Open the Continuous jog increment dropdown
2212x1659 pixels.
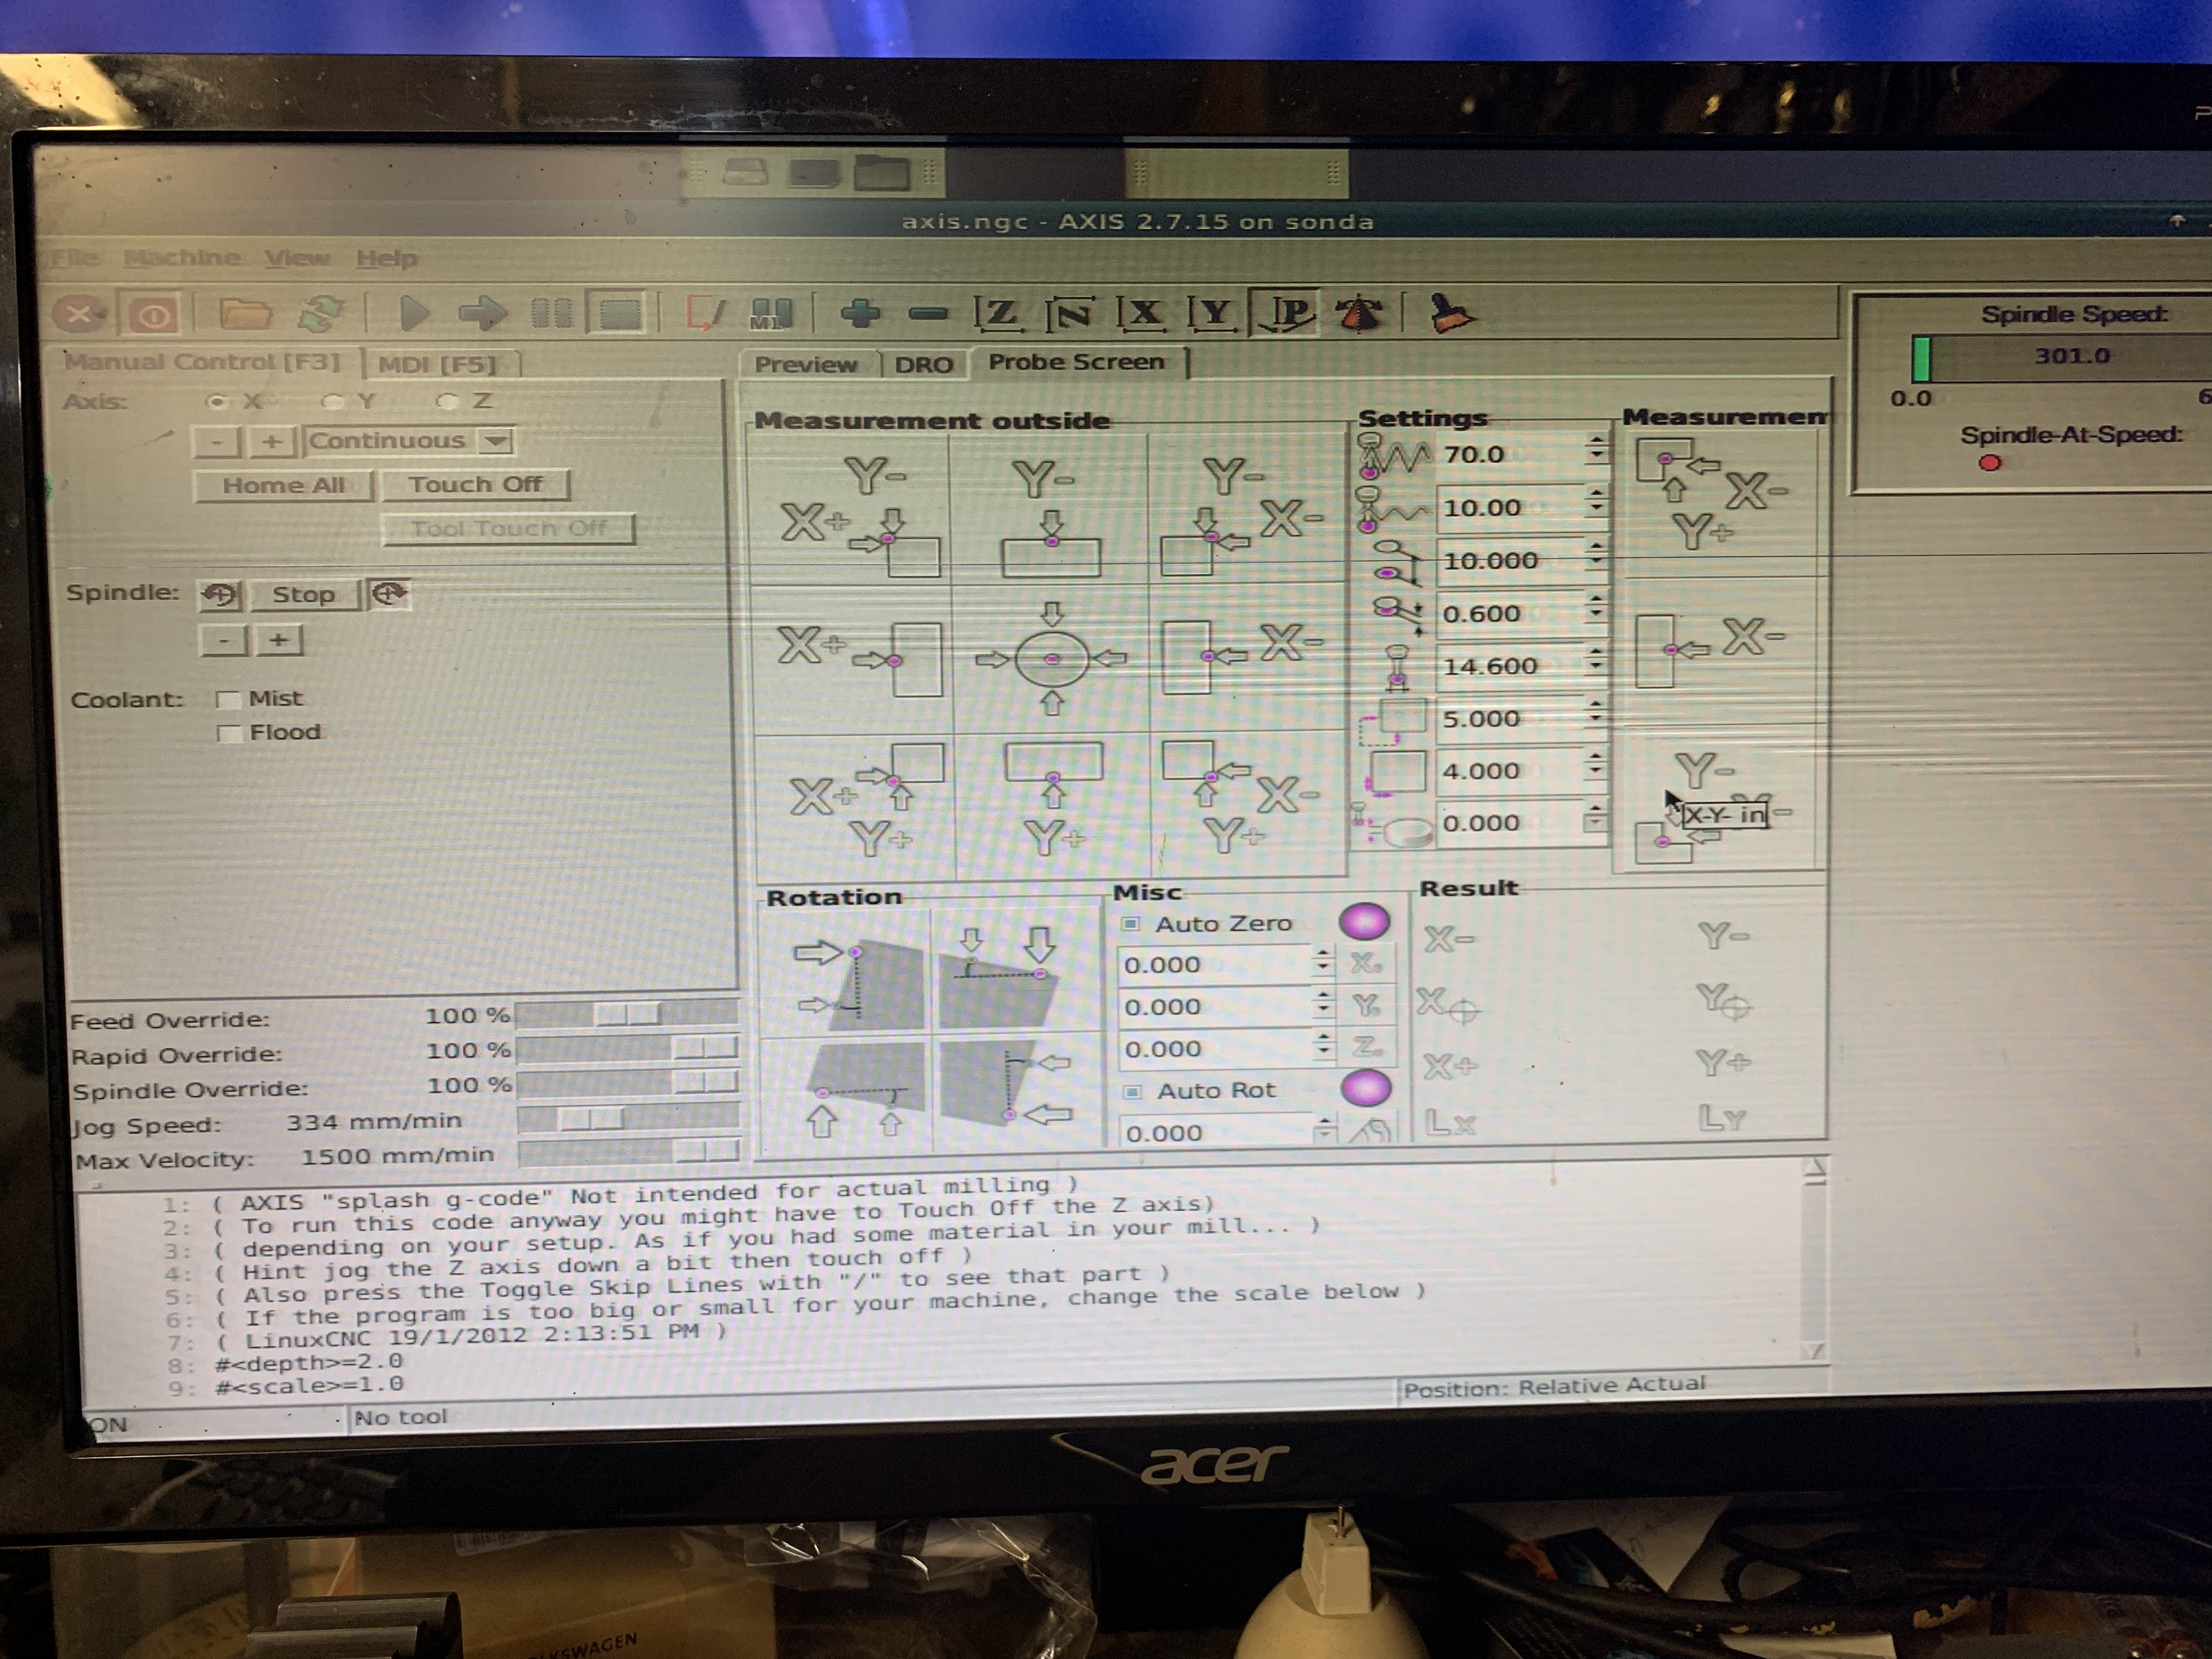(496, 441)
